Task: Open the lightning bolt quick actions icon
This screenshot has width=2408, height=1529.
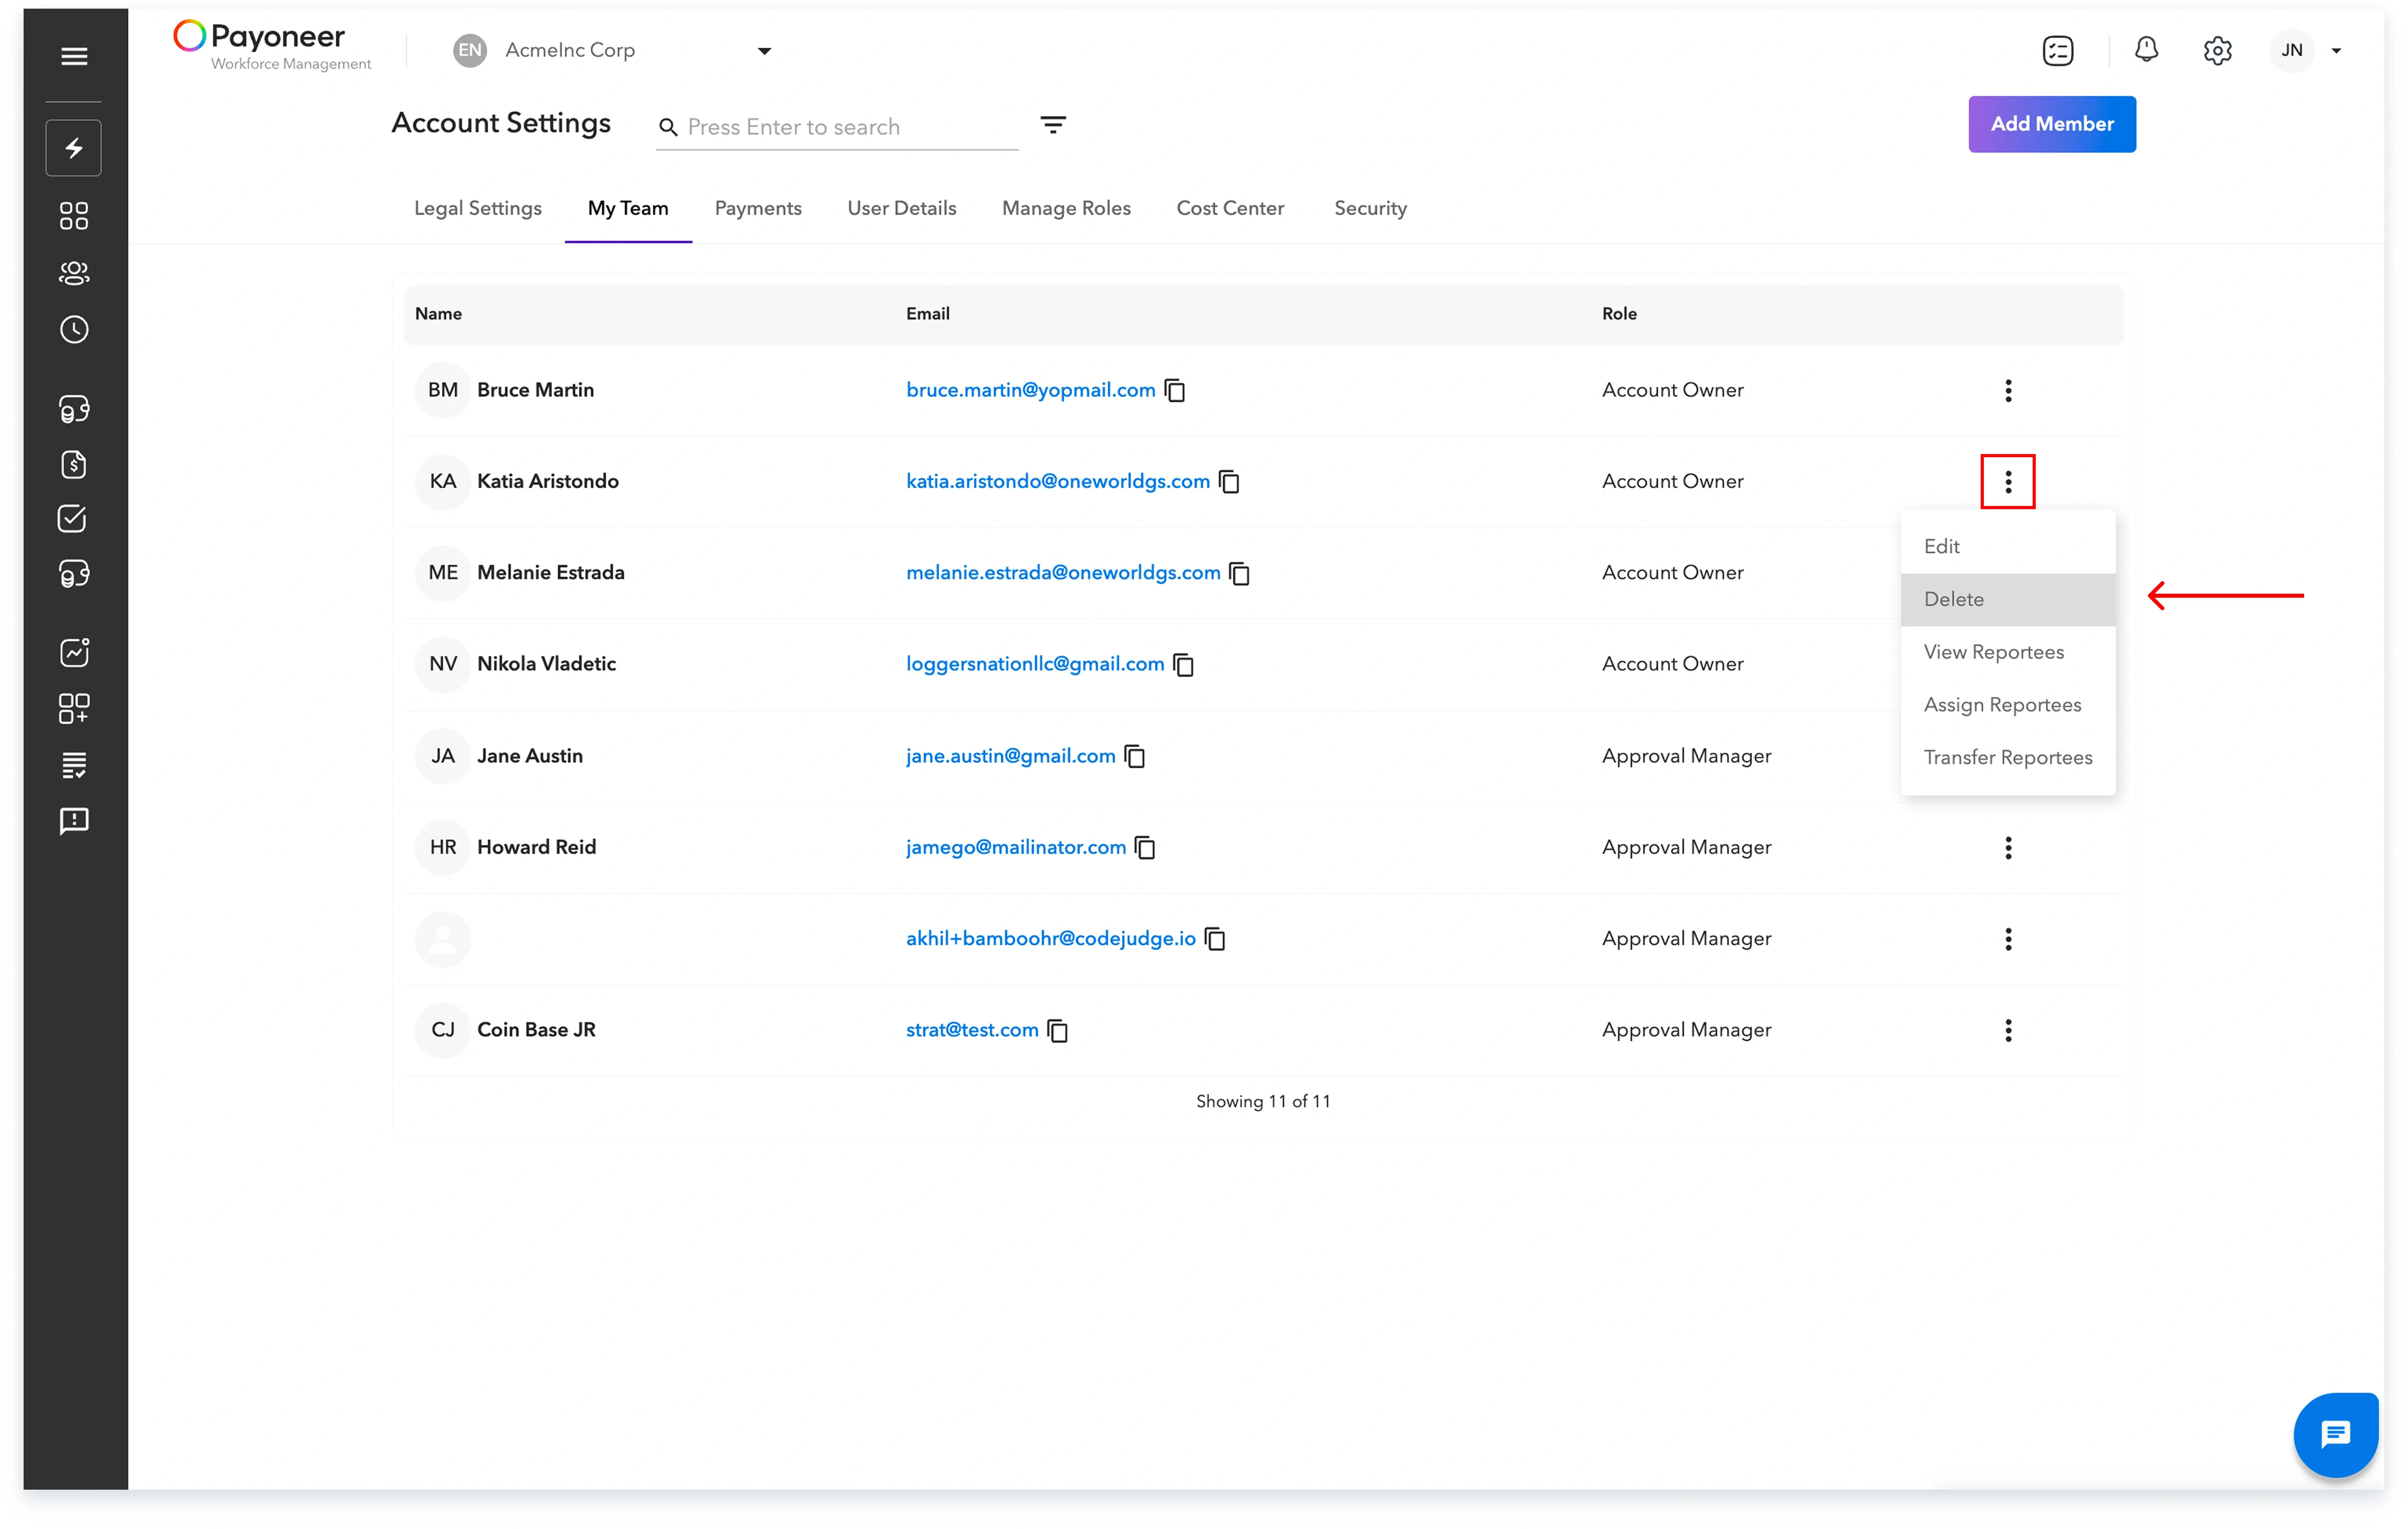Action: (x=74, y=148)
